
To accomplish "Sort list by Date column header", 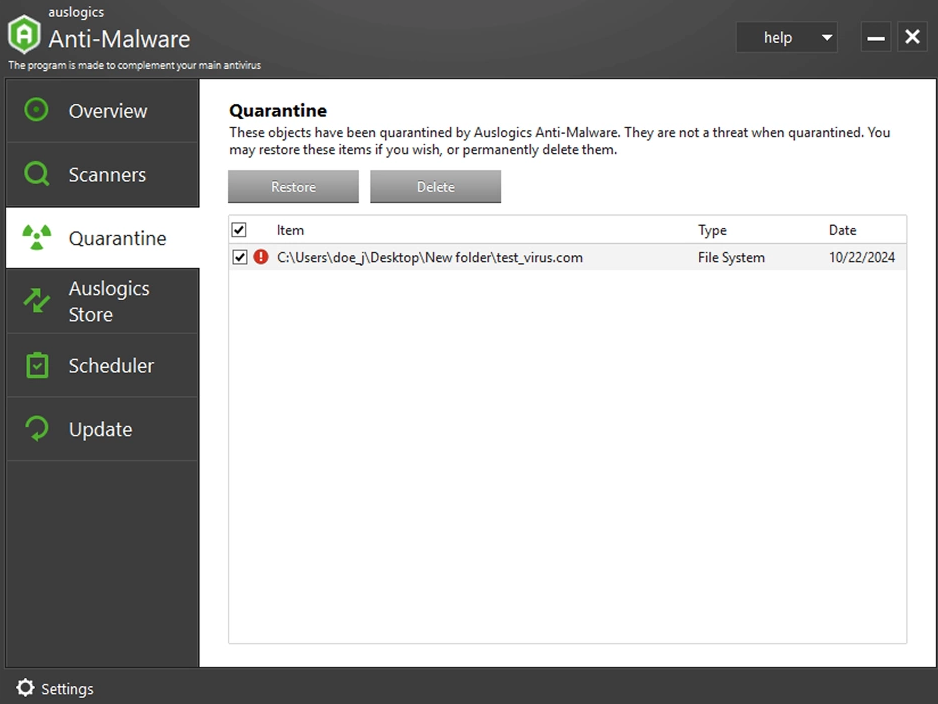I will (x=842, y=230).
